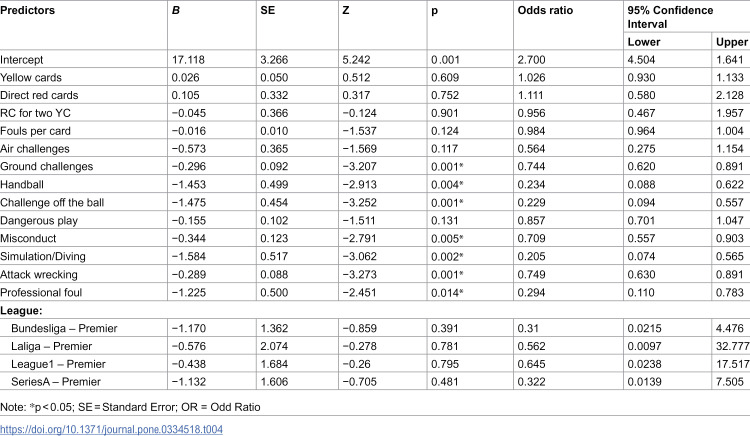Select the Lower sub-column header
This screenshot has height=436, width=750.
(644, 42)
